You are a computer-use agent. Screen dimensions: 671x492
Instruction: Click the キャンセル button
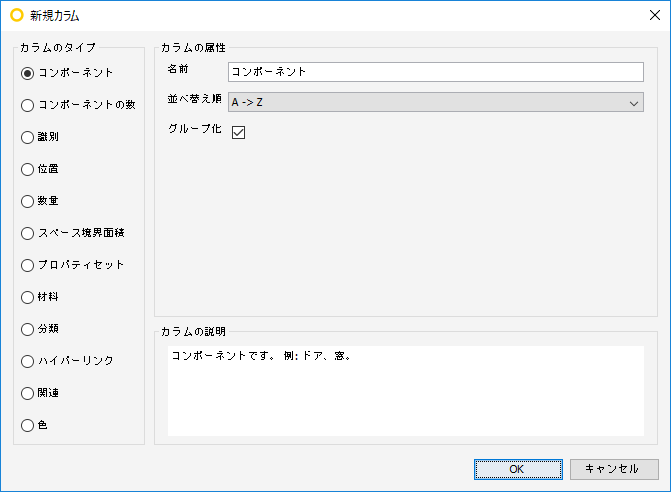pyautogui.click(x=614, y=469)
